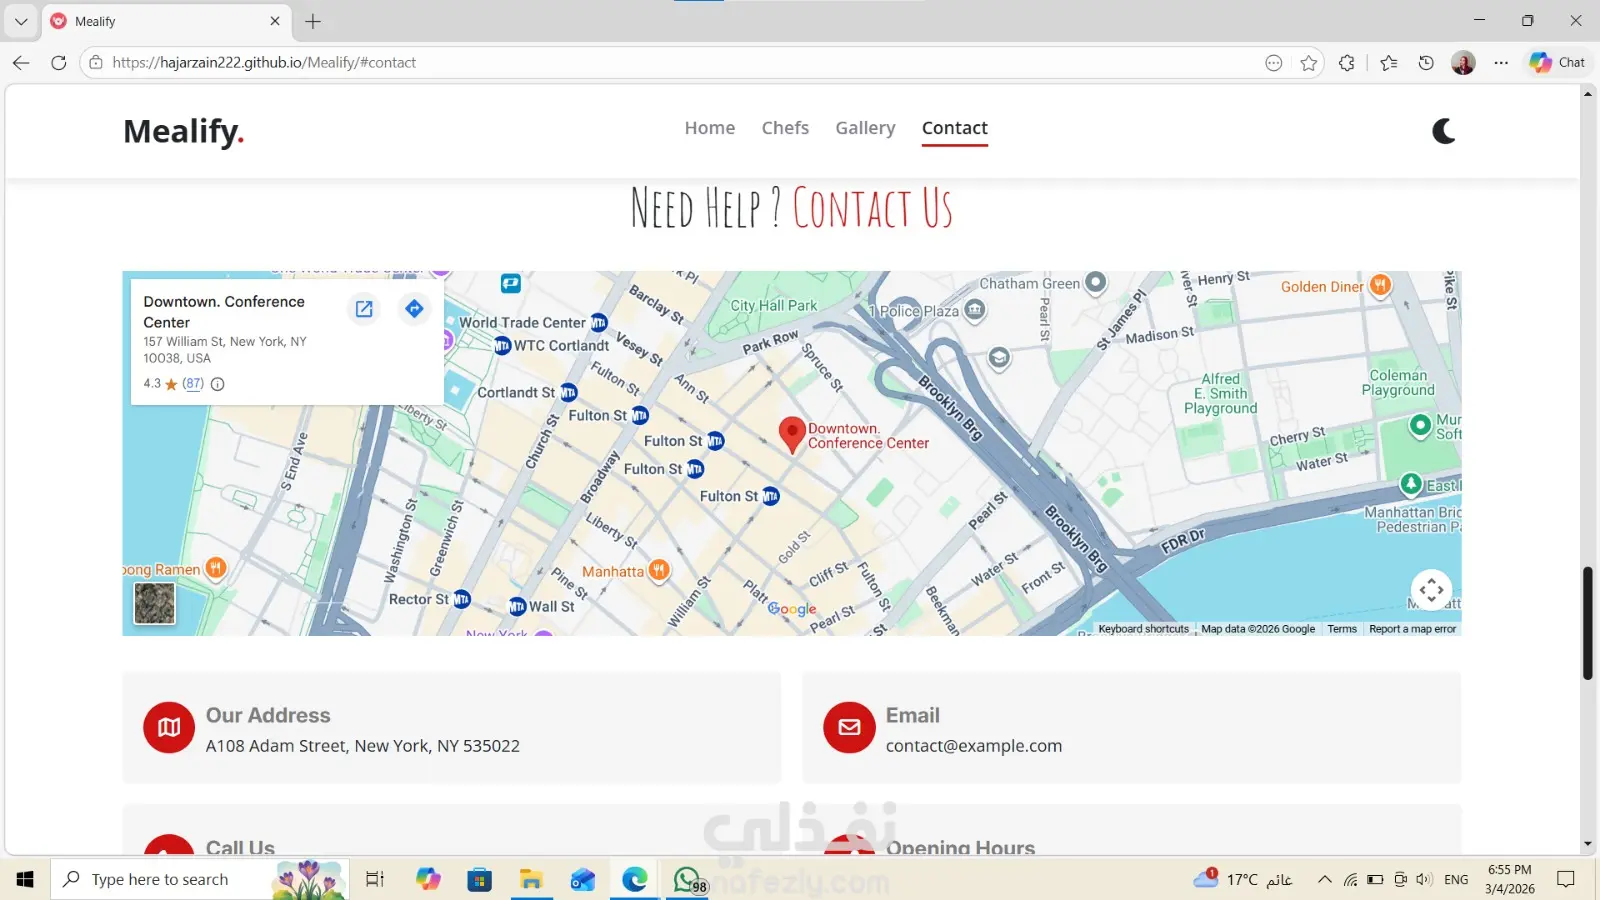Screen dimensions: 1600x900
Task: Click the Eastl green park marker
Action: point(1411,485)
